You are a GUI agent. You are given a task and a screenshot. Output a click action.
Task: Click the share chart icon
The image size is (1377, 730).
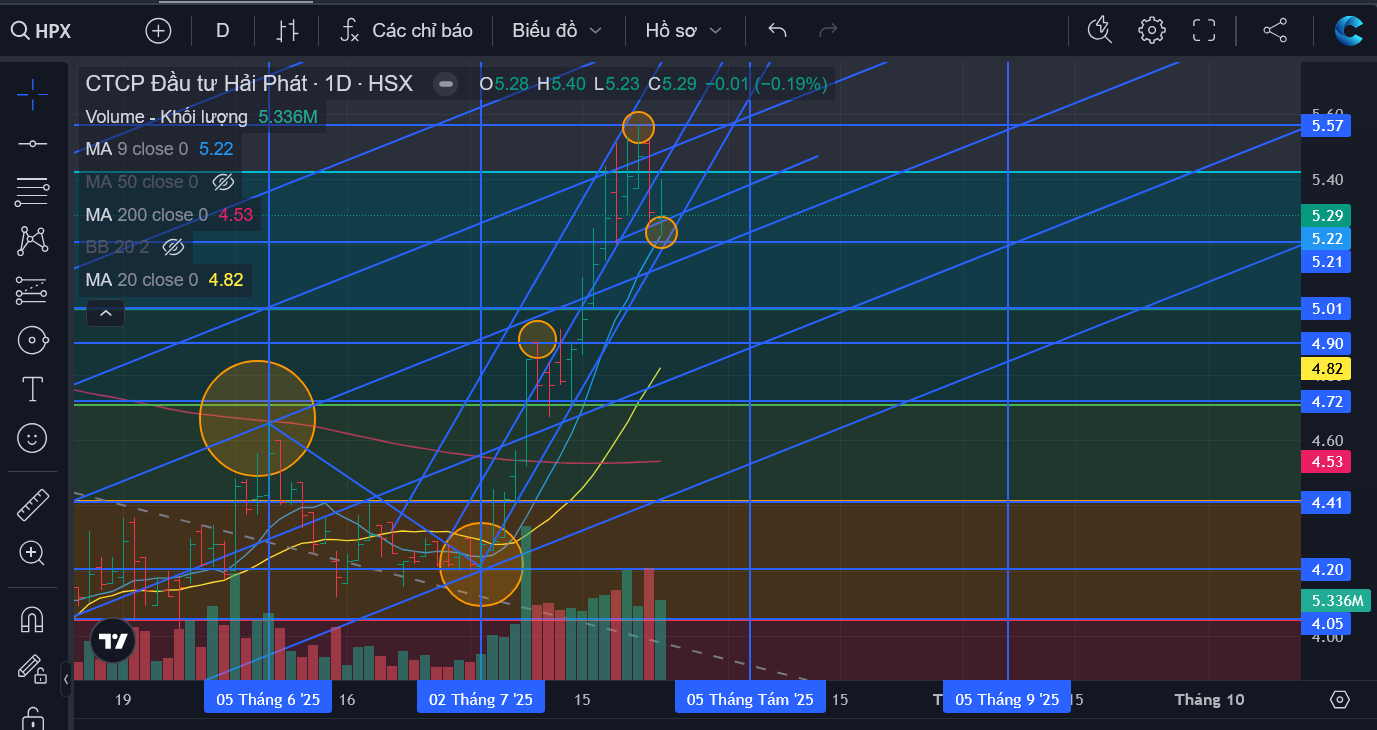pos(1275,30)
